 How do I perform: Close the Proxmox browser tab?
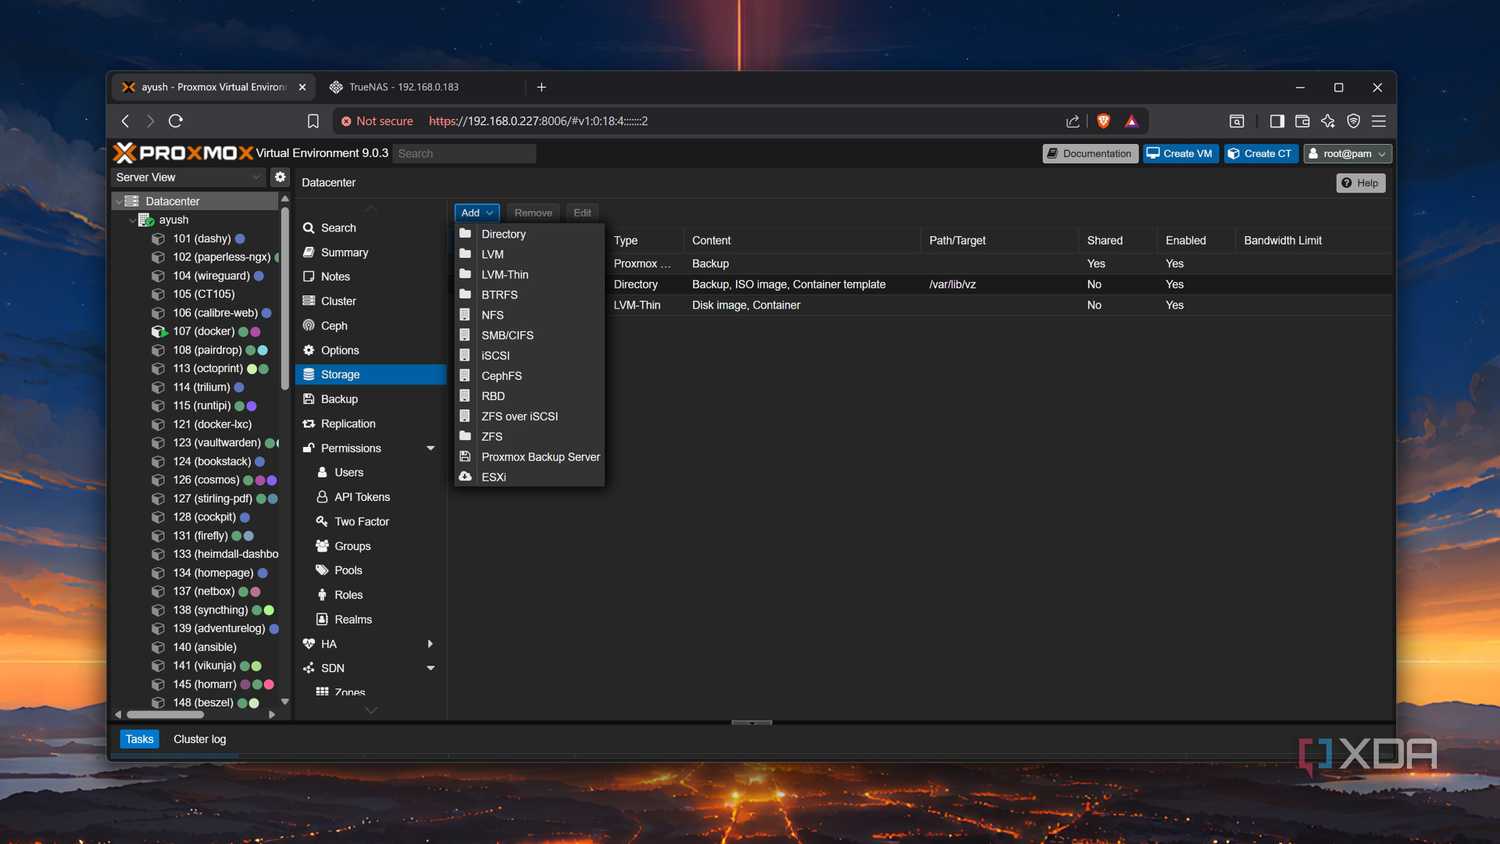pyautogui.click(x=302, y=87)
